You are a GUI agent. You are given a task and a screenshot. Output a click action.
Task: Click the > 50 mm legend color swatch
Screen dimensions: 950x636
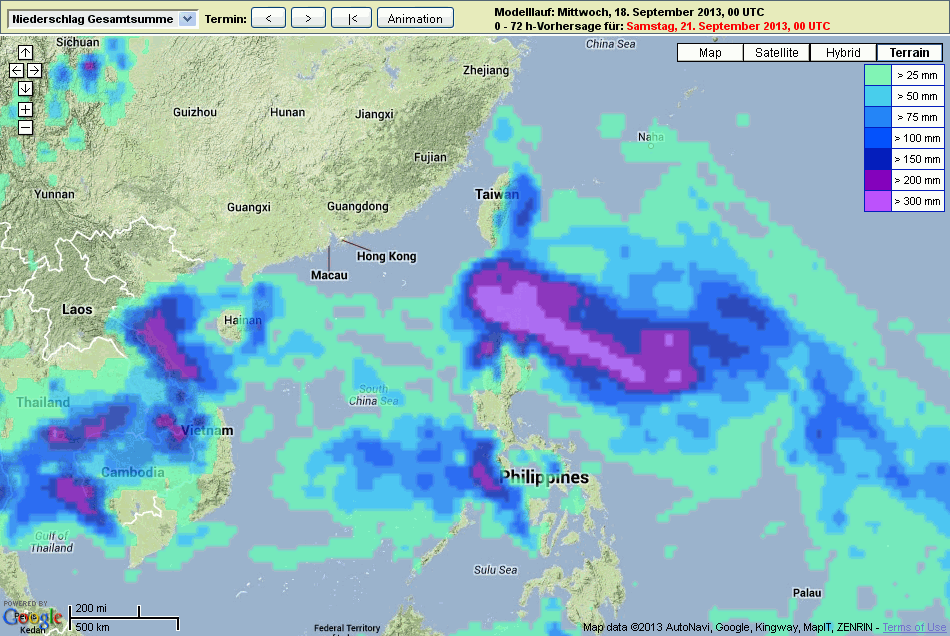click(x=878, y=96)
